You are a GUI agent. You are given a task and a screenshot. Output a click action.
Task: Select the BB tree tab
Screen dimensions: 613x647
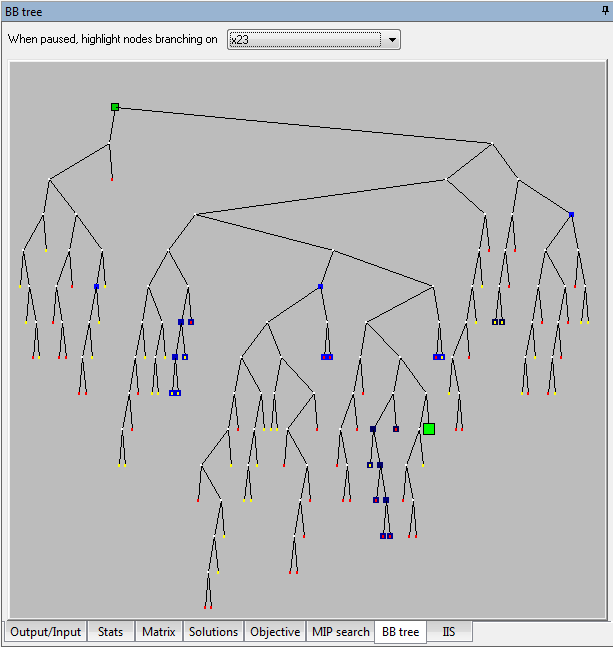(400, 632)
